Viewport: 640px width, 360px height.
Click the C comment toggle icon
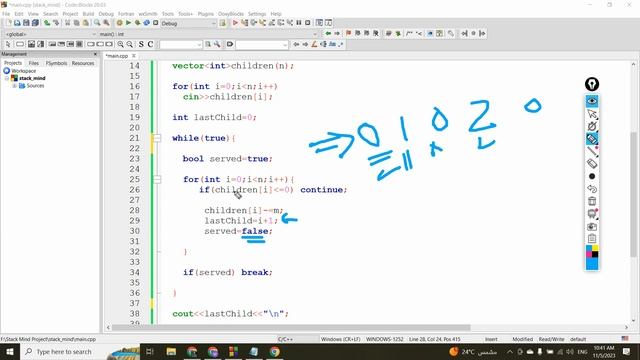click(150, 44)
